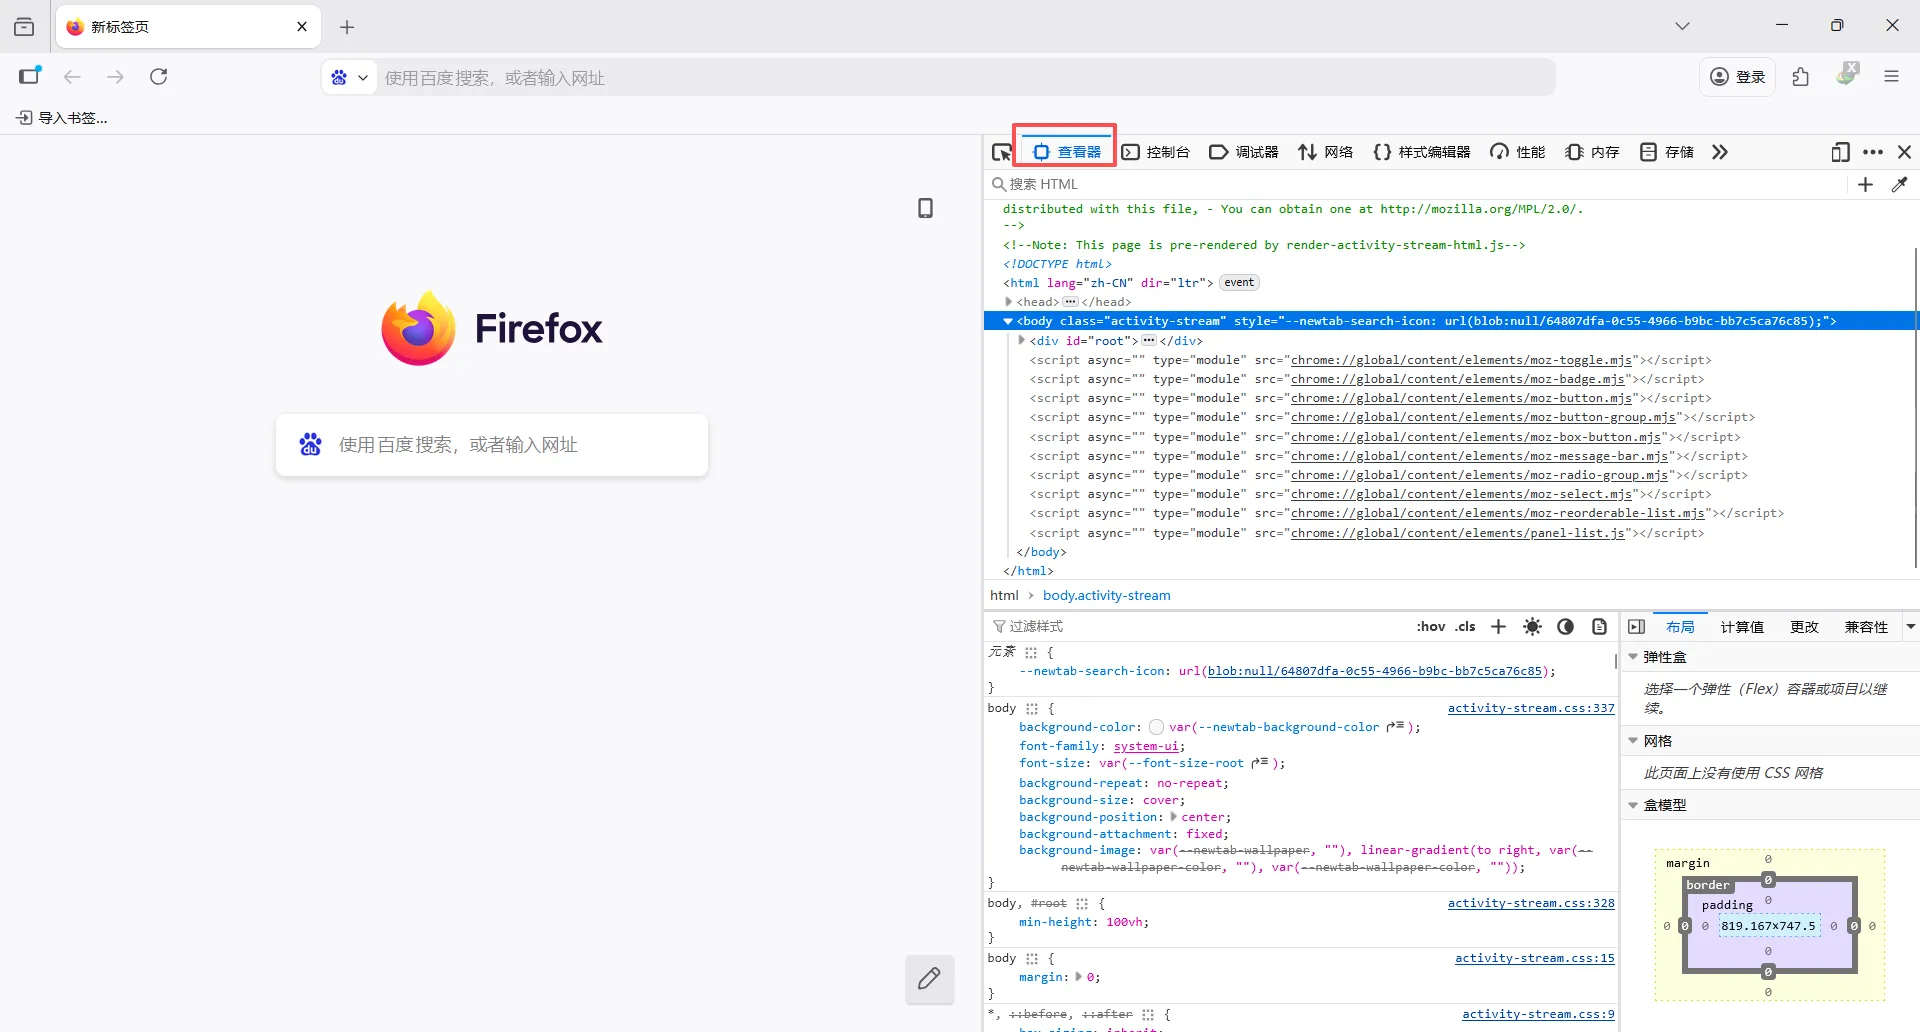The height and width of the screenshot is (1032, 1920).
Task: Toggle the .cls class panel
Action: (1465, 627)
